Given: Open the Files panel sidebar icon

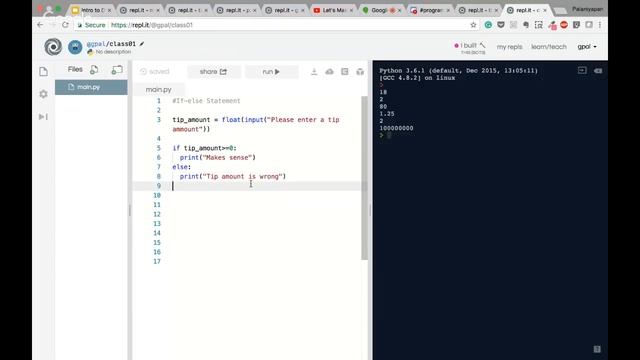Looking at the screenshot, I should tap(43, 71).
